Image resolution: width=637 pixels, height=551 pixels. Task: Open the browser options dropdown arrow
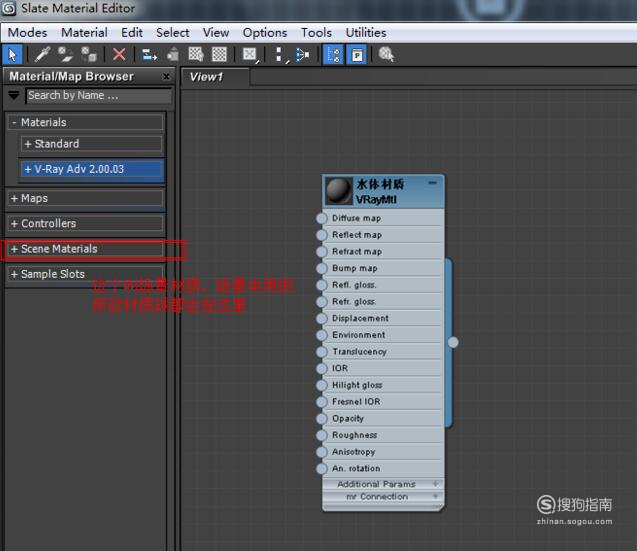tap(14, 95)
